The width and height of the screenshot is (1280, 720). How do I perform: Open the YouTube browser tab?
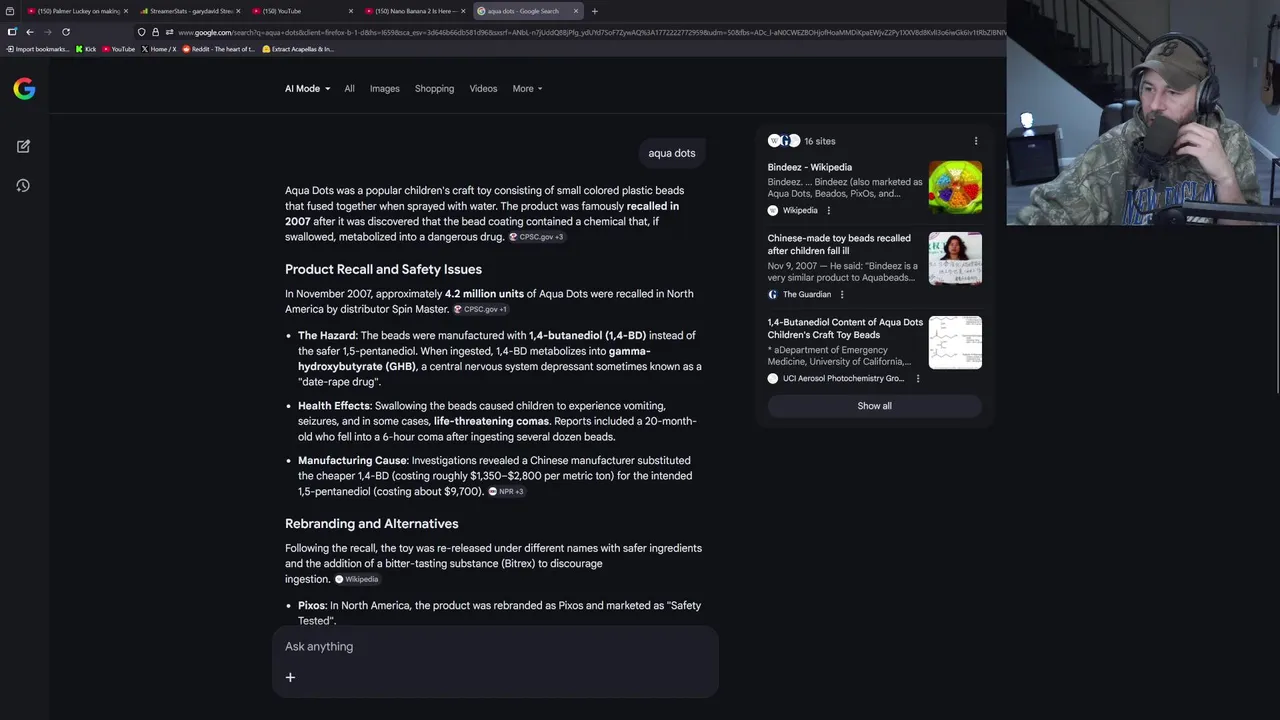tap(300, 11)
